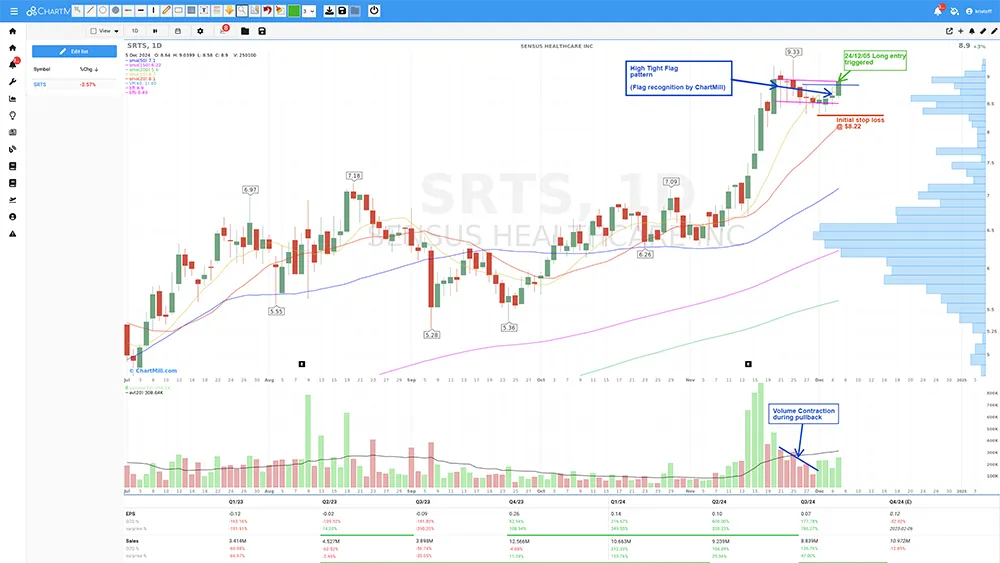This screenshot has height=563, width=1000.
Task: Open the sidebar alerts bell with badge
Action: 13,64
